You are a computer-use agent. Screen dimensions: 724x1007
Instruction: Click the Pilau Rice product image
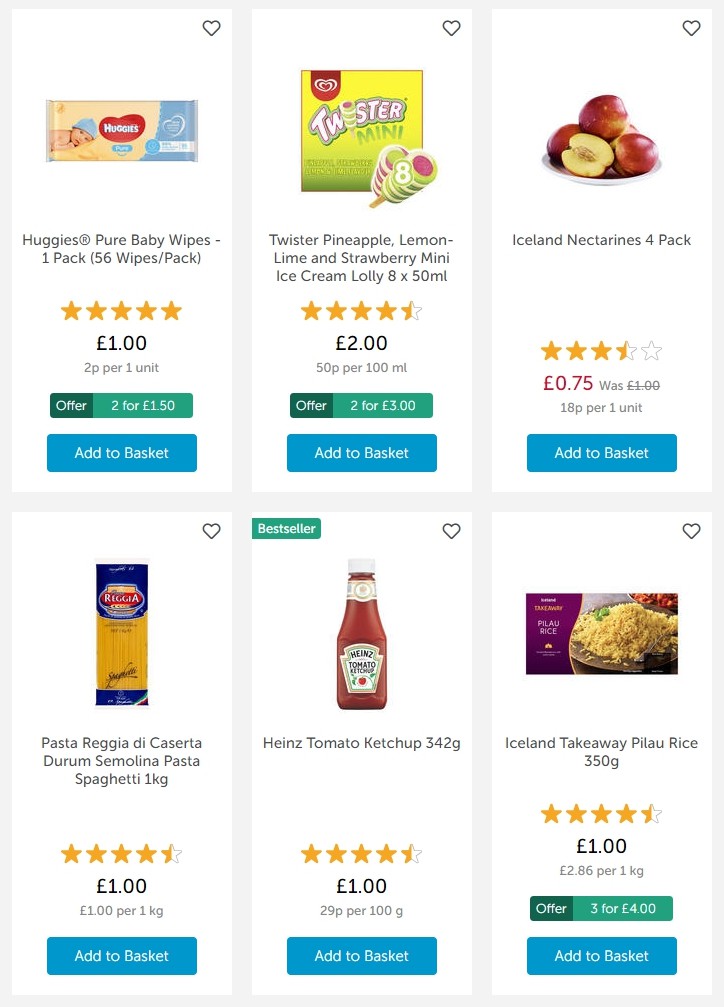coord(601,634)
